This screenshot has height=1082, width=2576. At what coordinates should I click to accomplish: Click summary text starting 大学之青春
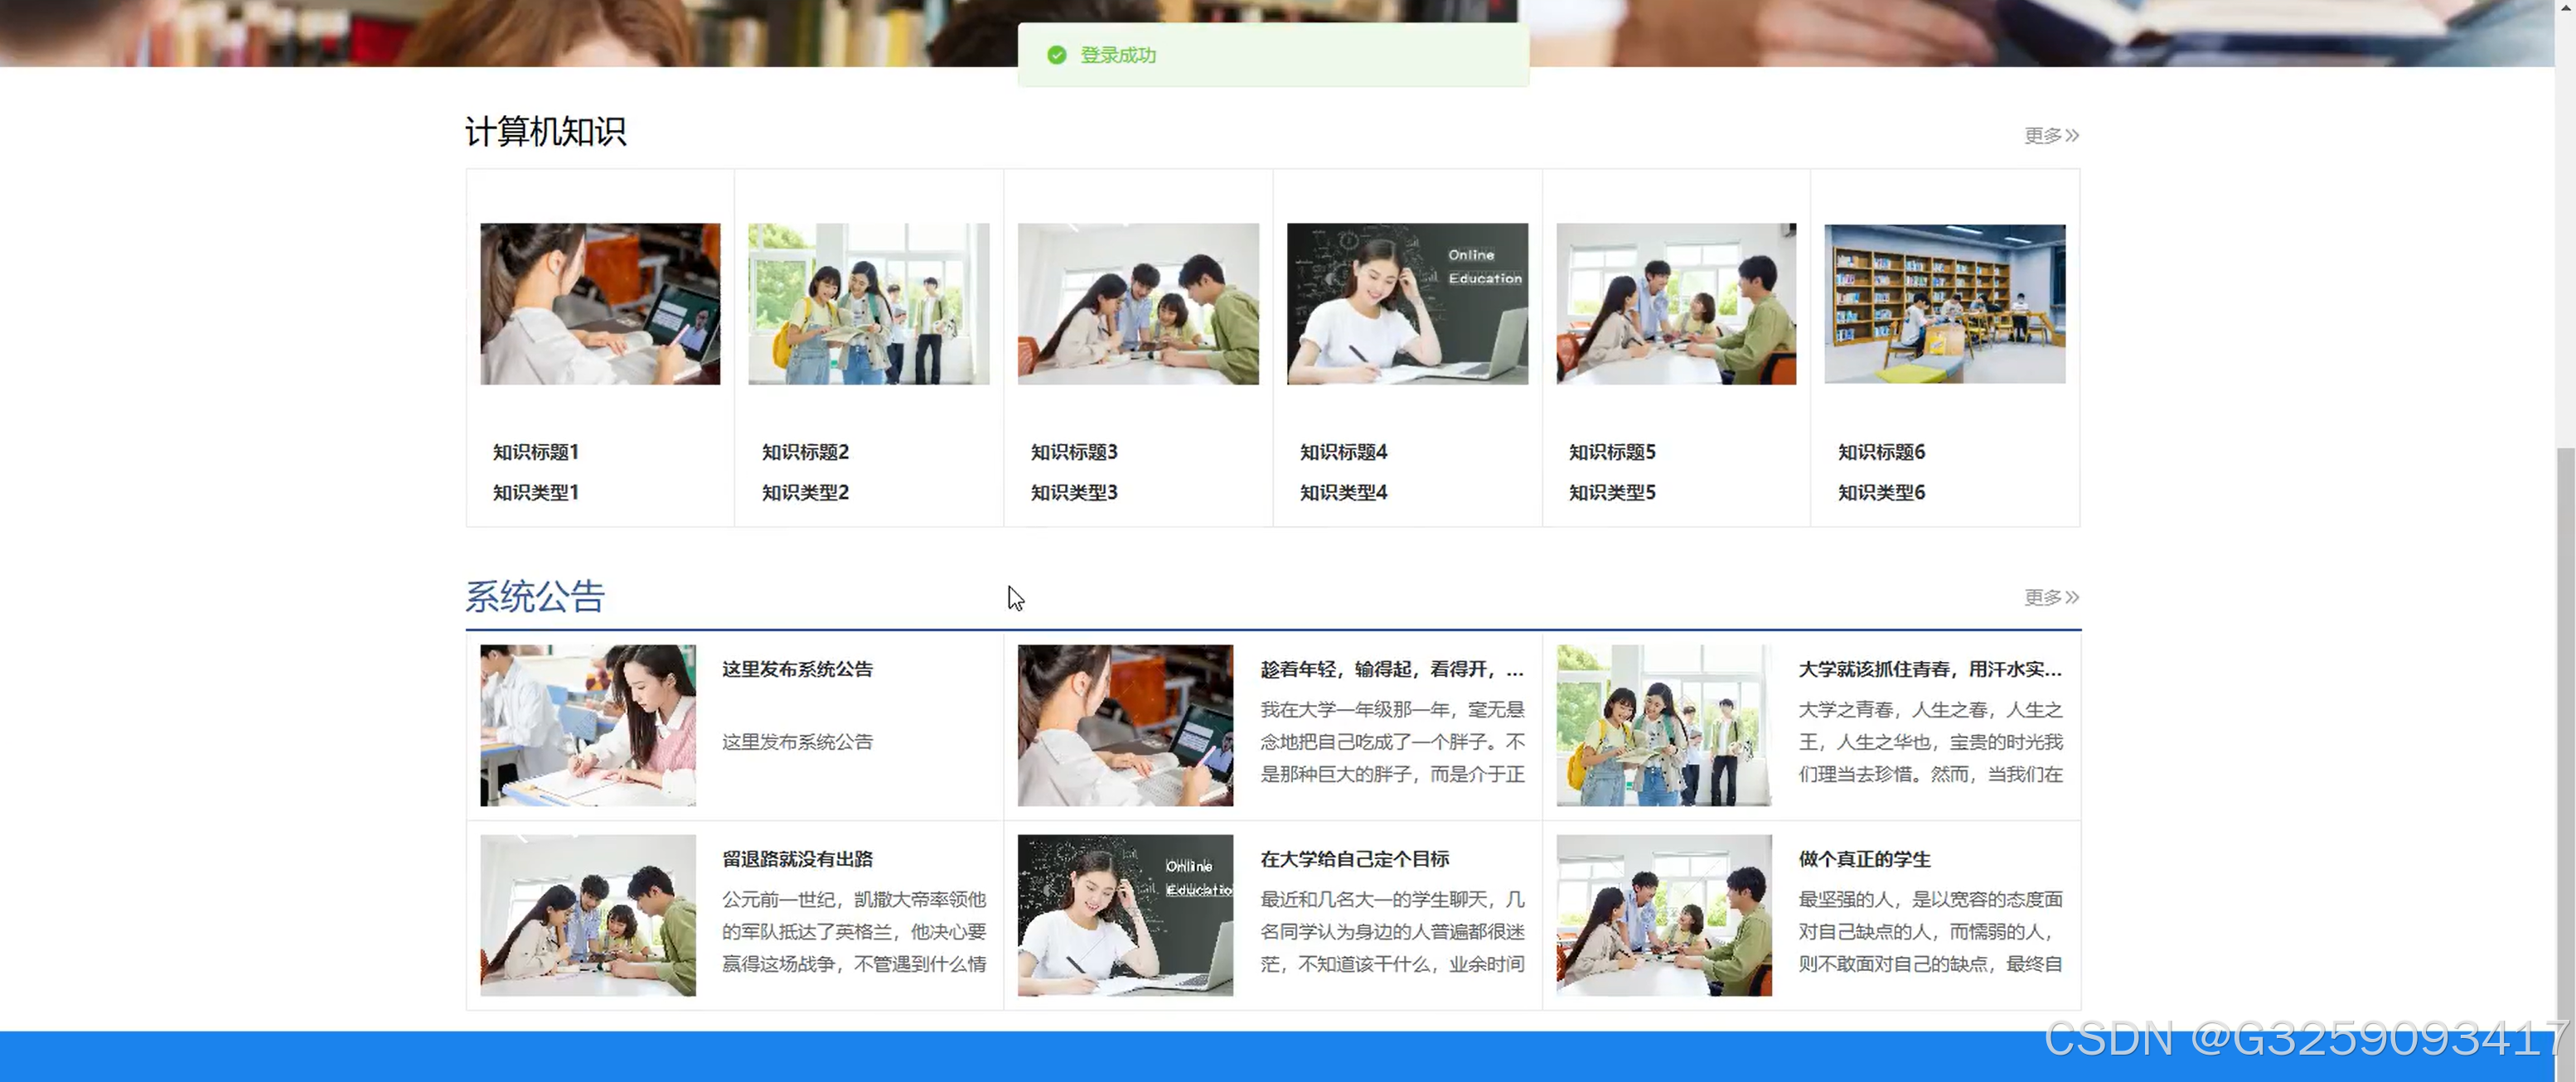tap(1930, 742)
